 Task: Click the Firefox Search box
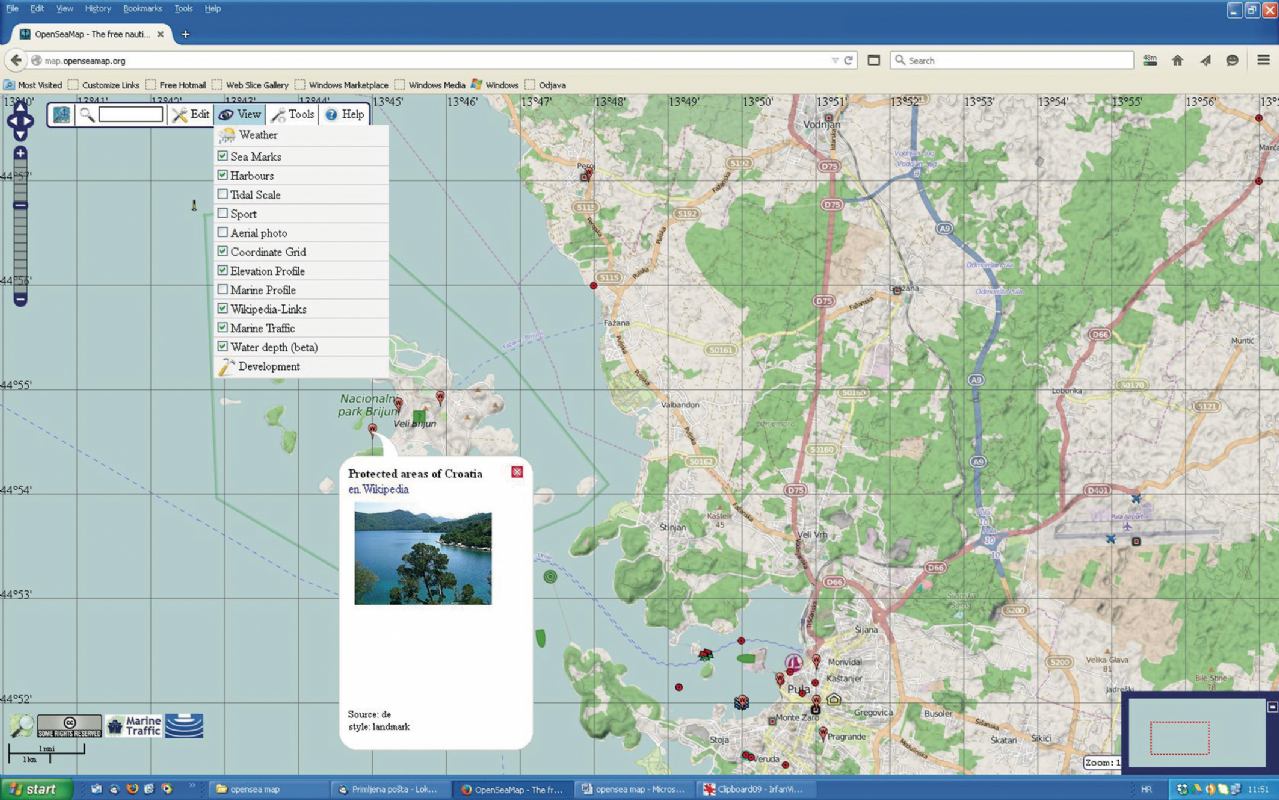pyautogui.click(x=1011, y=61)
